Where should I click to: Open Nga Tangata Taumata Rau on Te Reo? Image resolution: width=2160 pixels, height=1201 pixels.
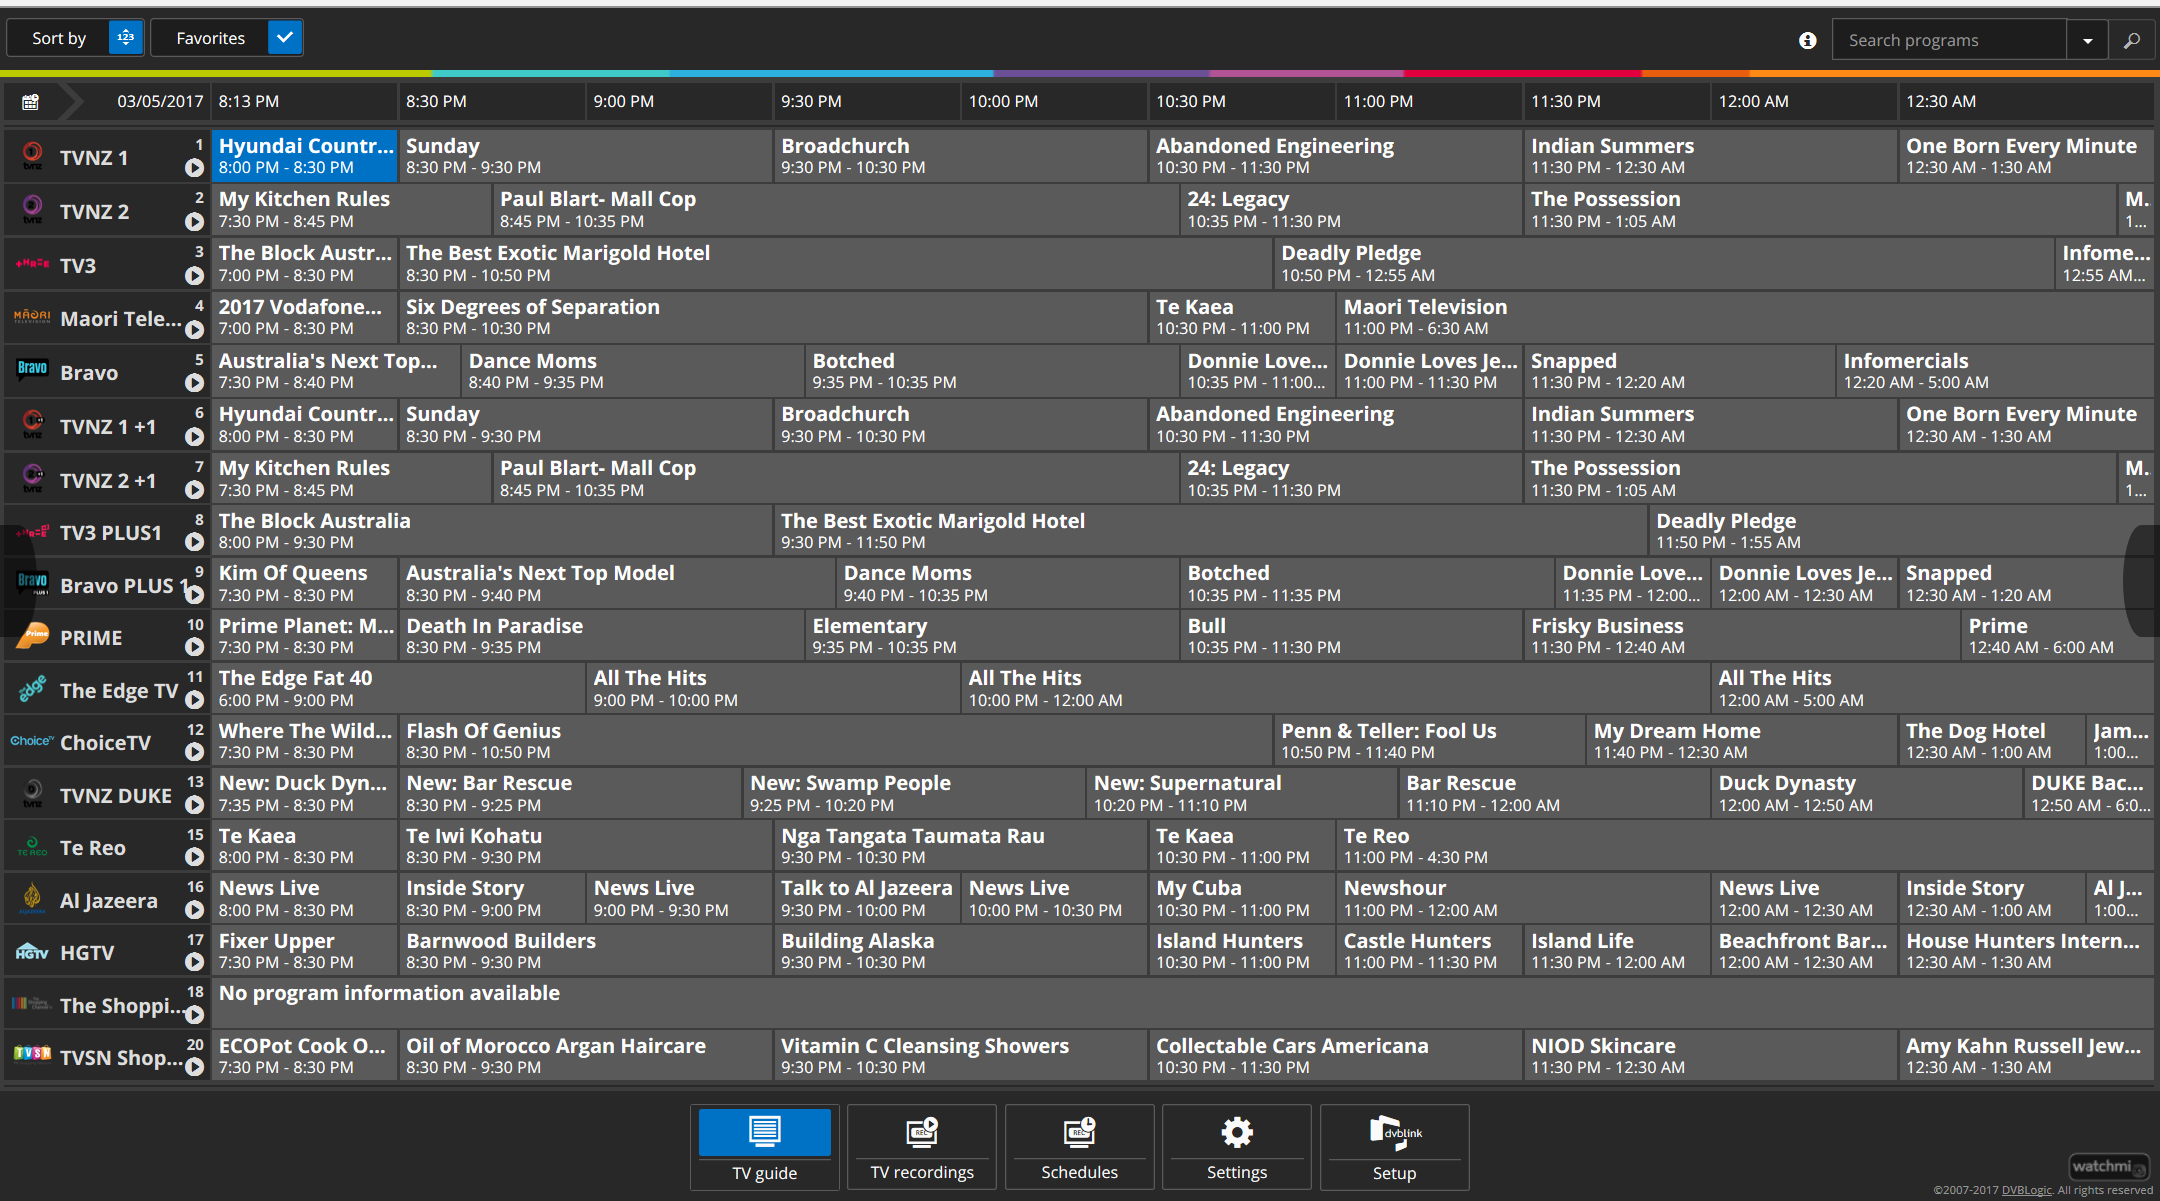coord(961,846)
